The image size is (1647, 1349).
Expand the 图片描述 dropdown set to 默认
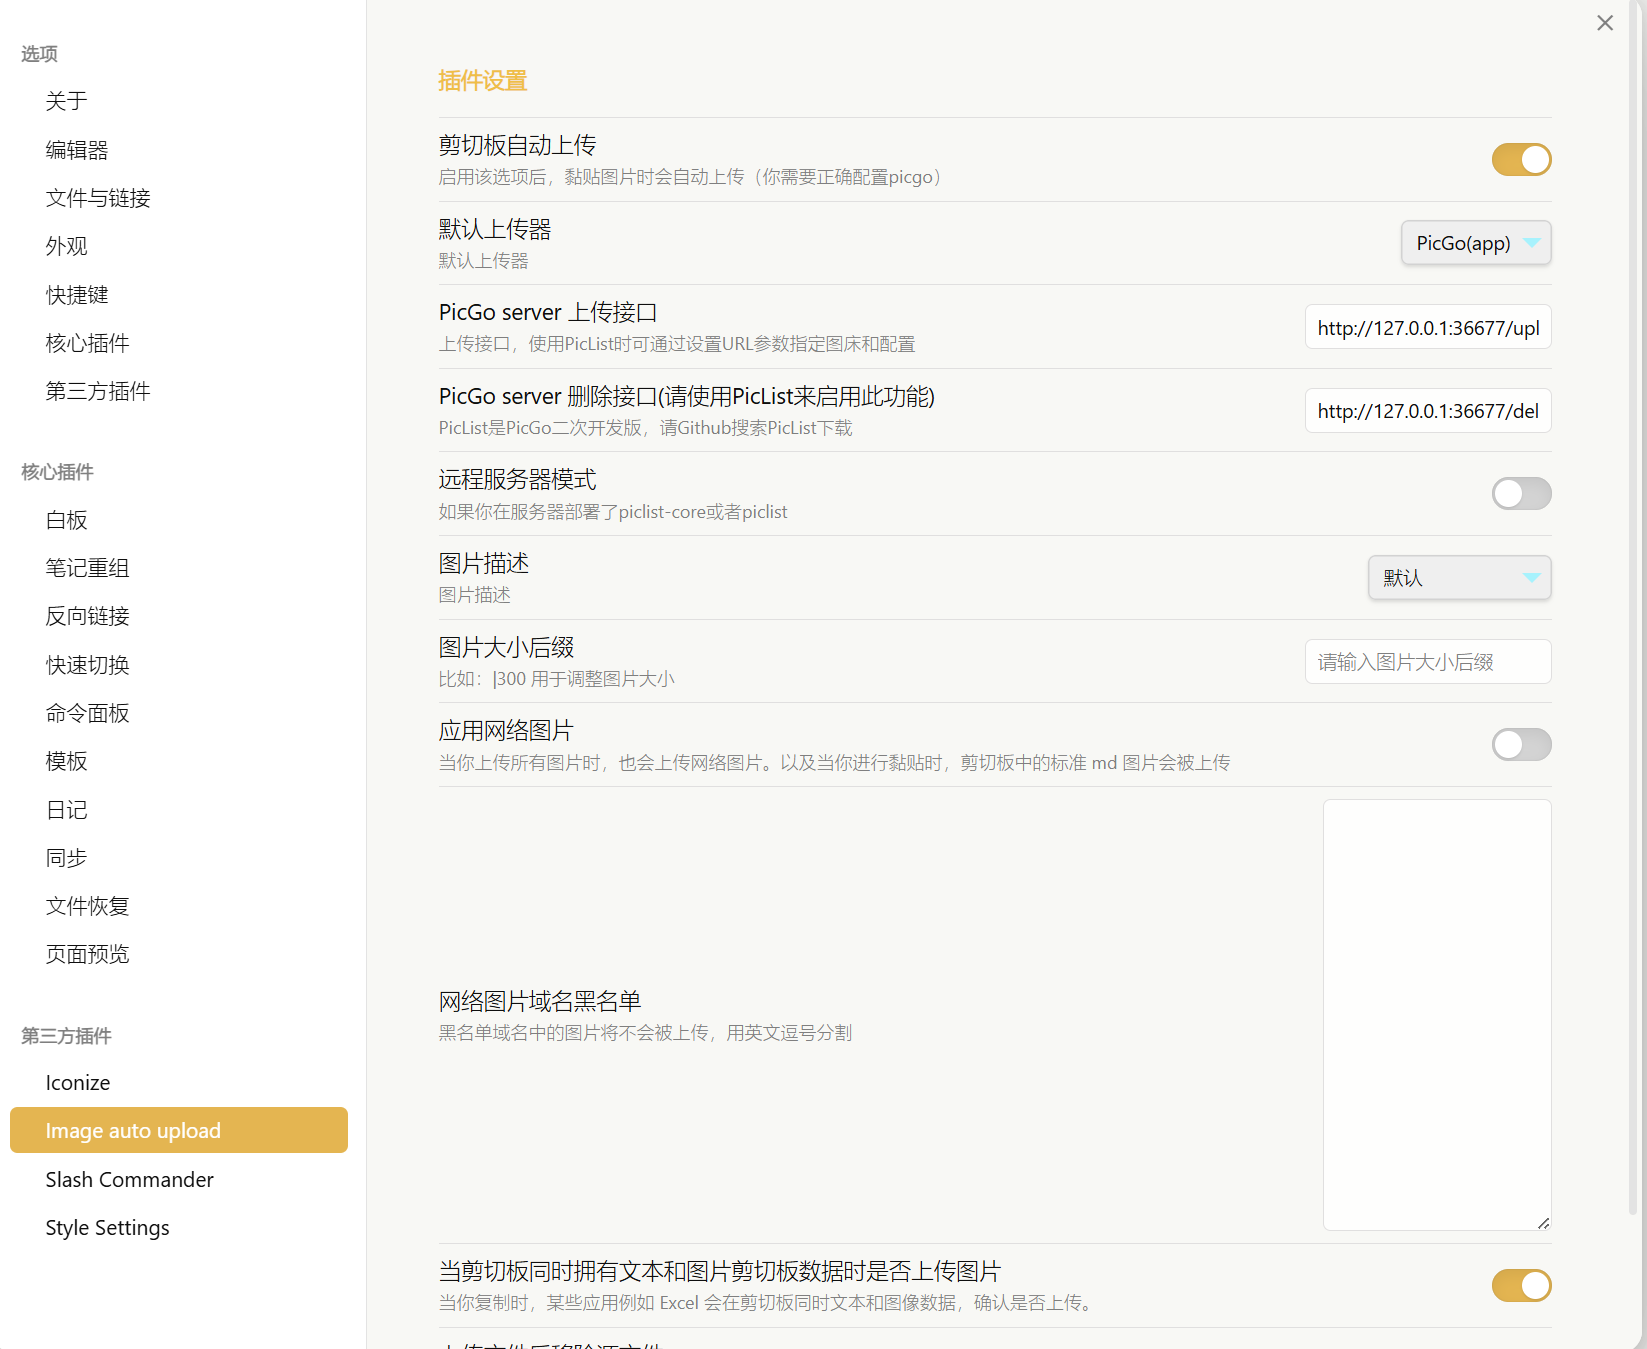pyautogui.click(x=1458, y=578)
